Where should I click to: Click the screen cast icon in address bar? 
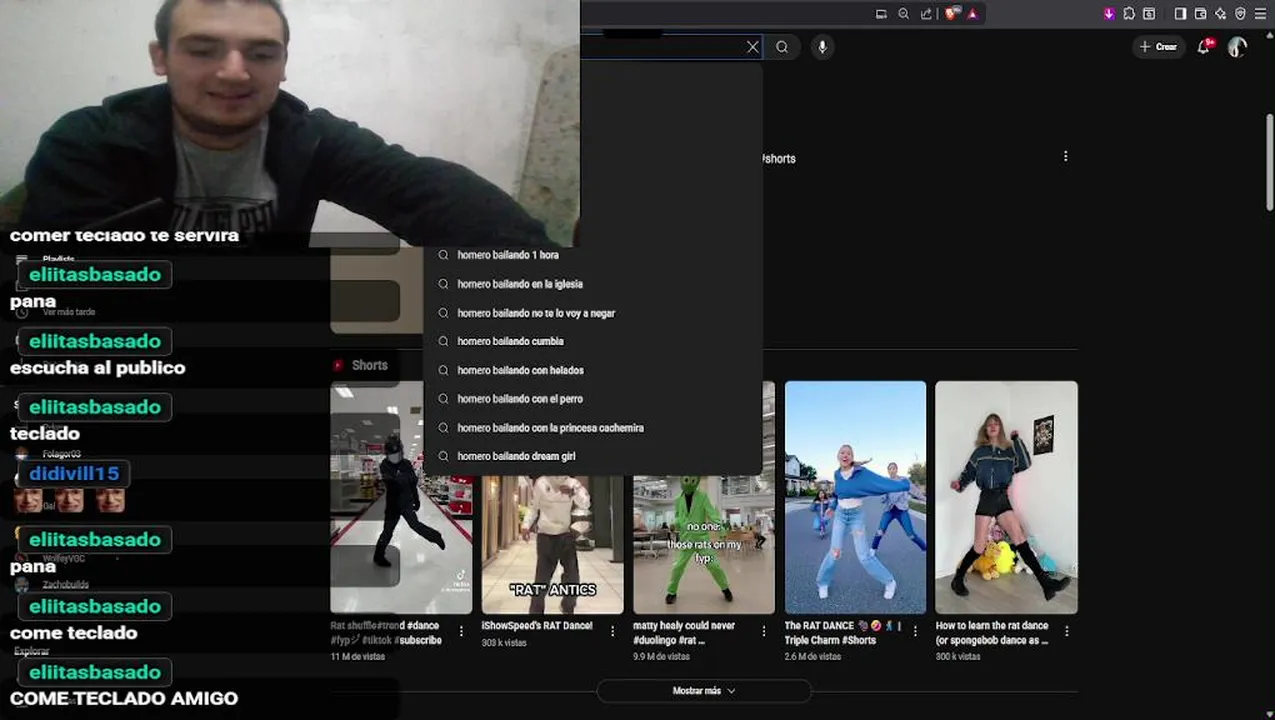[x=881, y=14]
